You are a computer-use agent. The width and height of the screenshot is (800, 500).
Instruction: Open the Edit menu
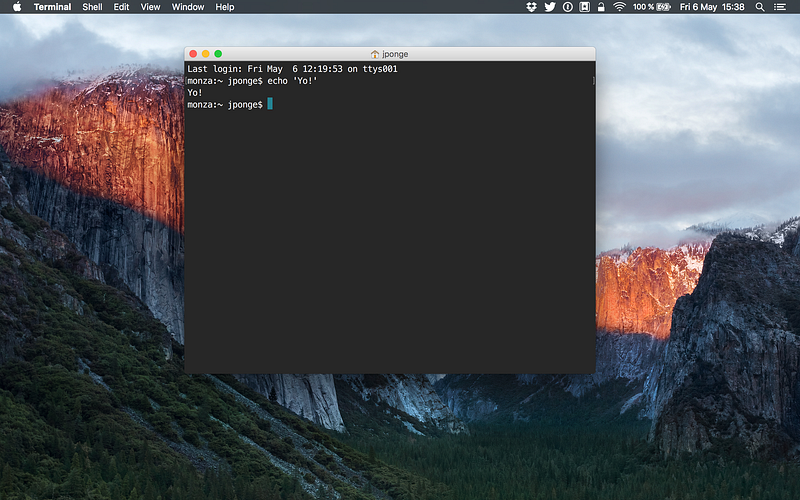tap(121, 7)
